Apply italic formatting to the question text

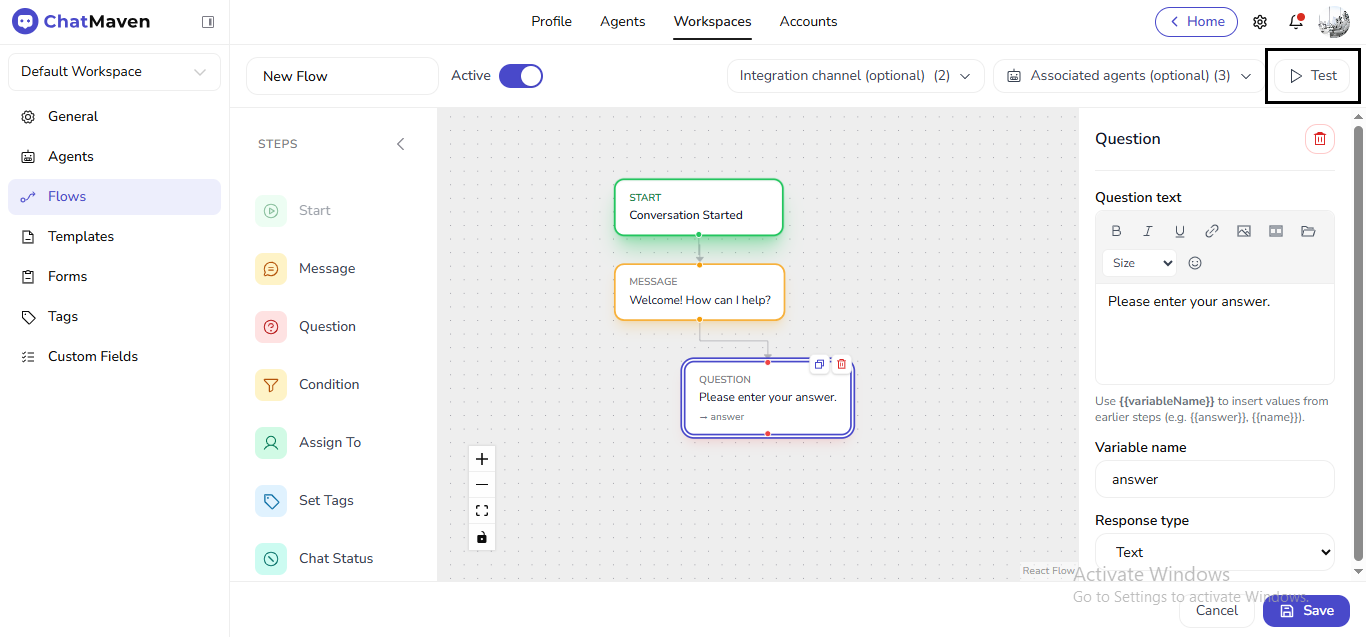click(1148, 230)
